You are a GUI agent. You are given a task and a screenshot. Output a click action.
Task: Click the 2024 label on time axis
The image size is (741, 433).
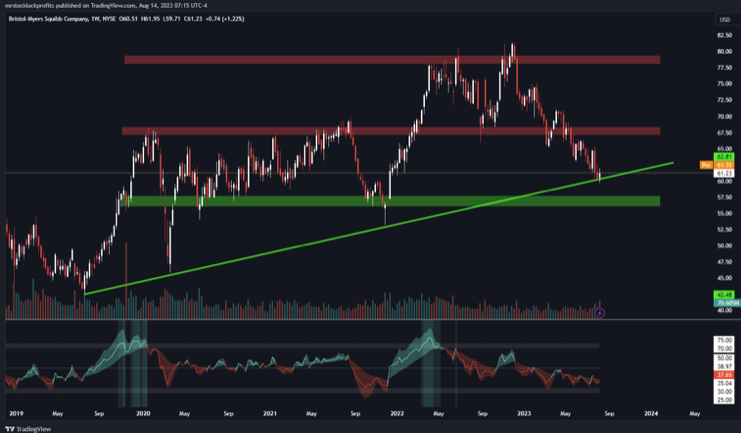pyautogui.click(x=651, y=412)
